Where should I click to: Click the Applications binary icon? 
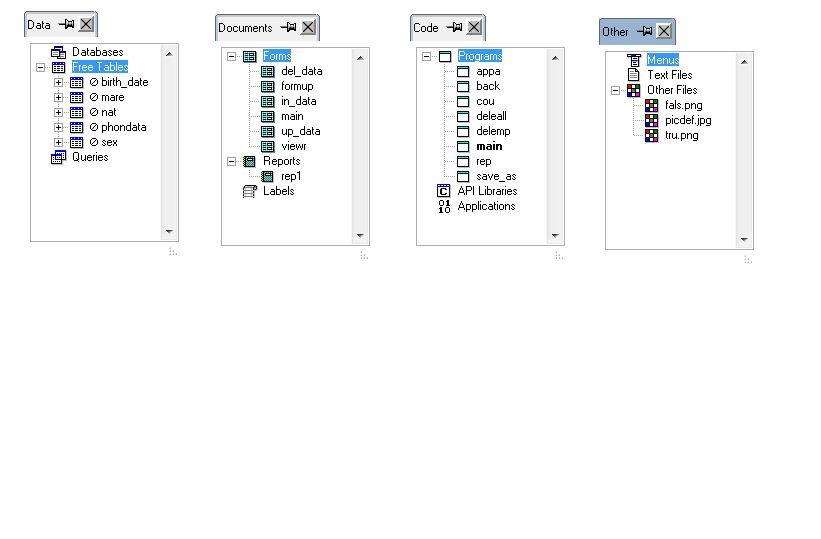[x=444, y=206]
